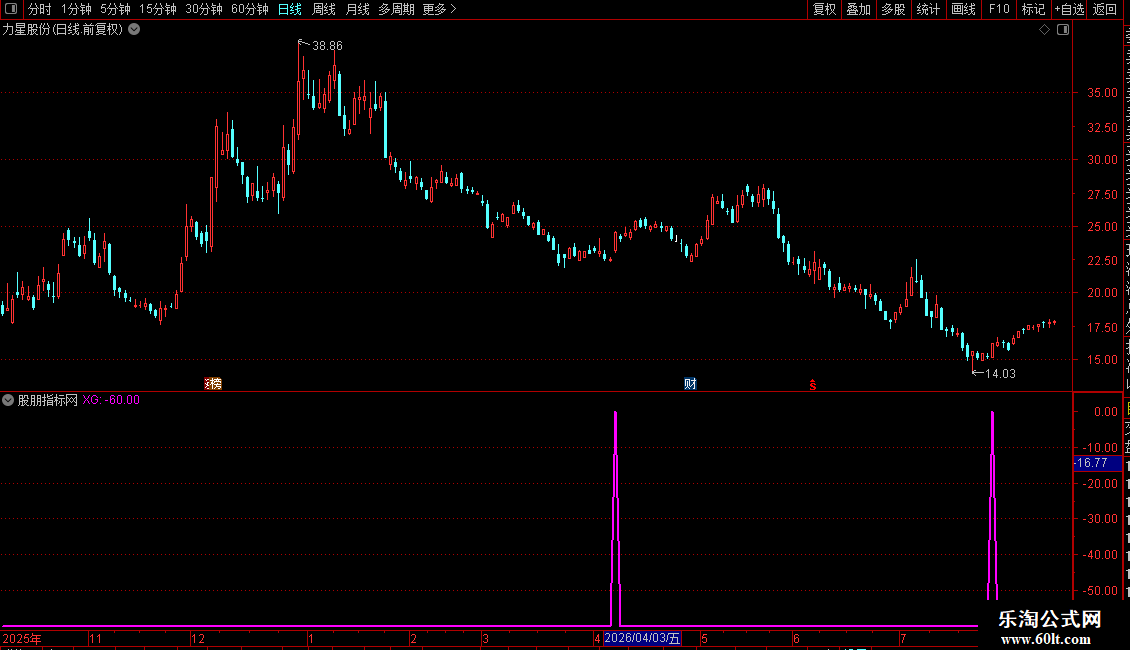The image size is (1130, 650).
Task: Switch to 分时 intraday view
Action: click(x=40, y=9)
